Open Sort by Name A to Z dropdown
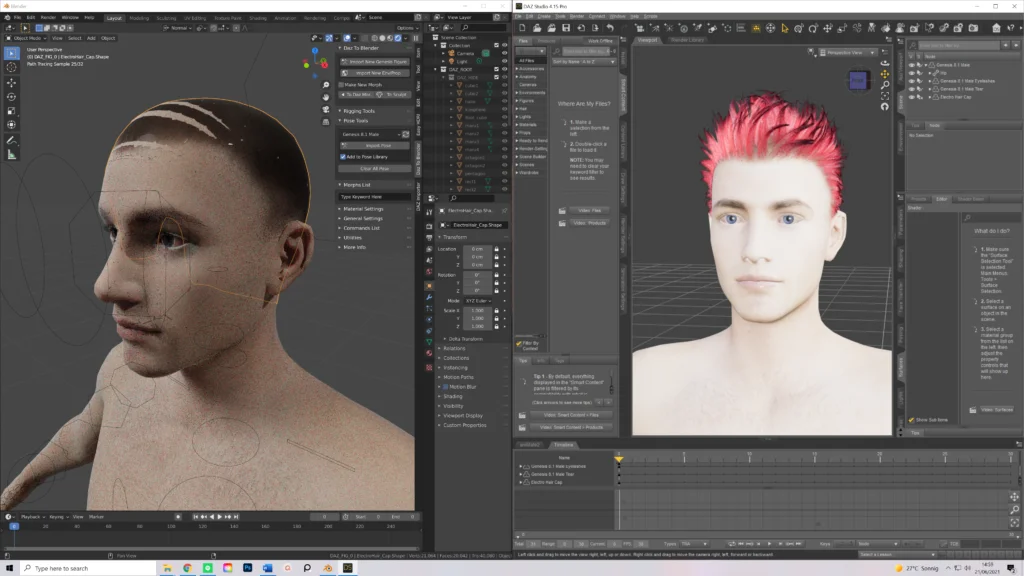The width and height of the screenshot is (1024, 576). [x=583, y=61]
